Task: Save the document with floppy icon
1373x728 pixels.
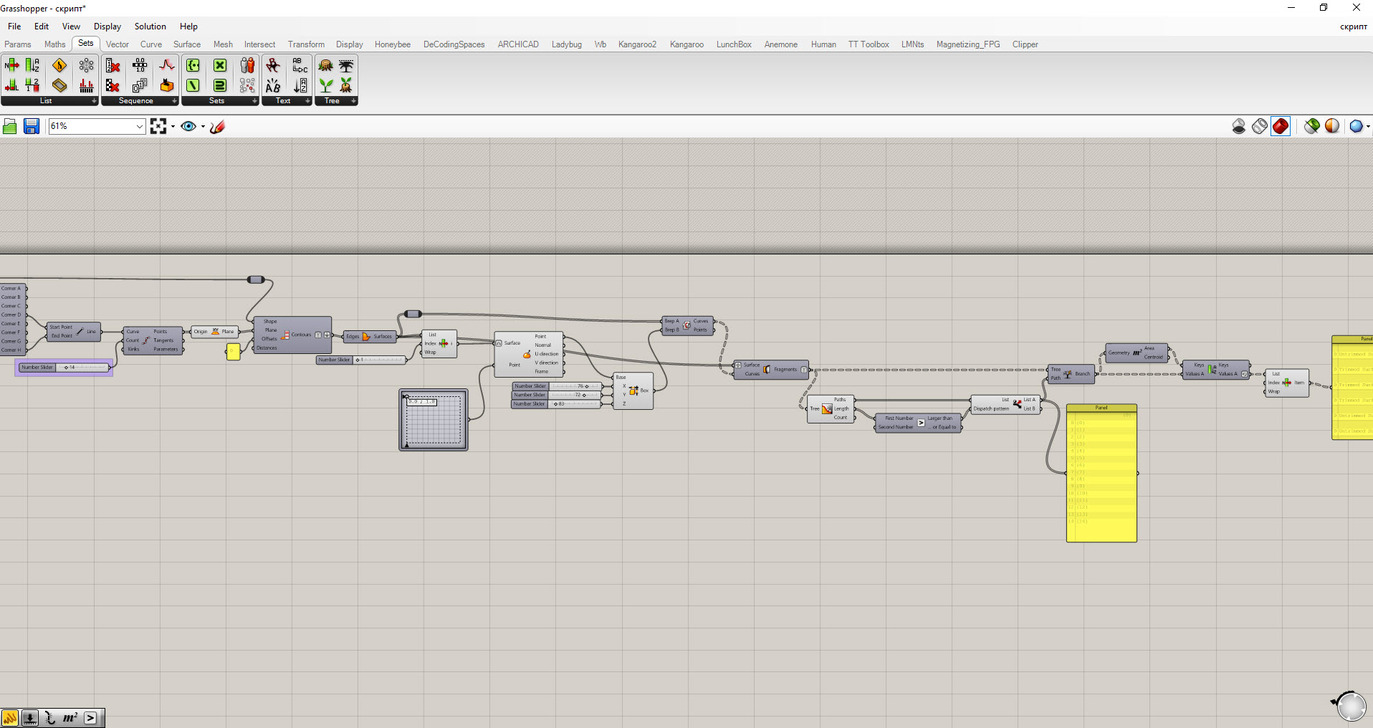Action: click(31, 126)
